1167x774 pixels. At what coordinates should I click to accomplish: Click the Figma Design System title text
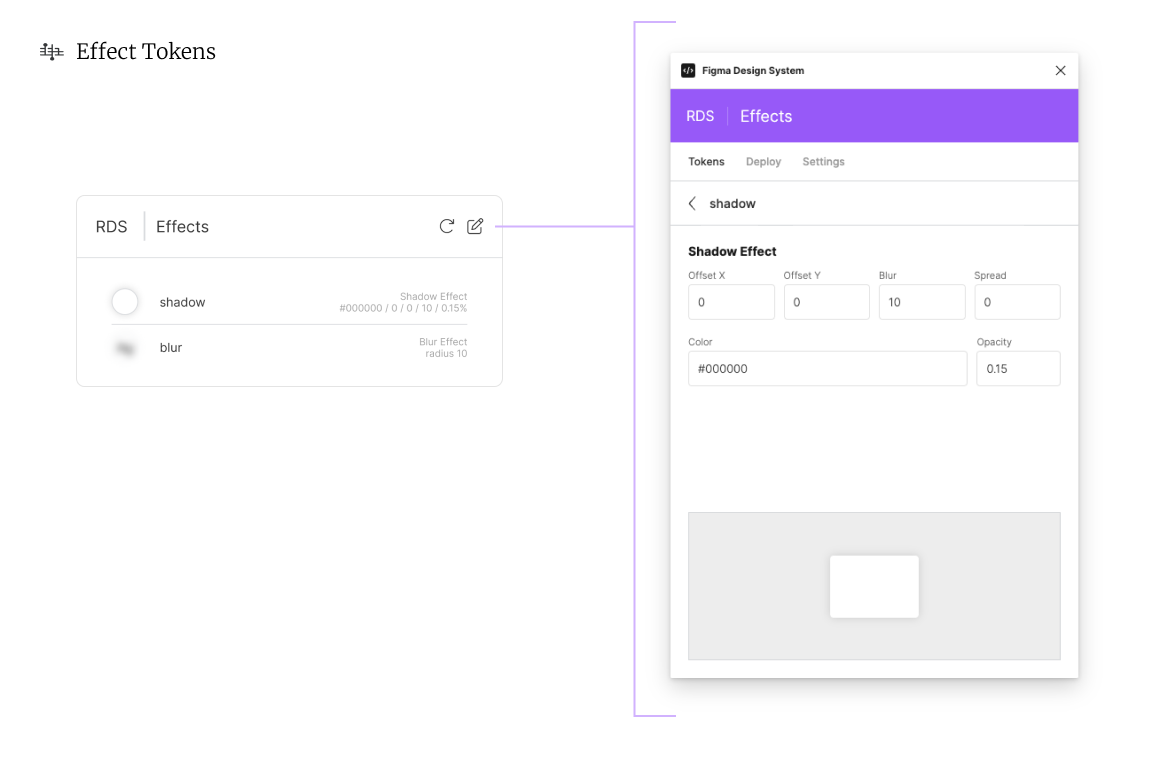752,71
